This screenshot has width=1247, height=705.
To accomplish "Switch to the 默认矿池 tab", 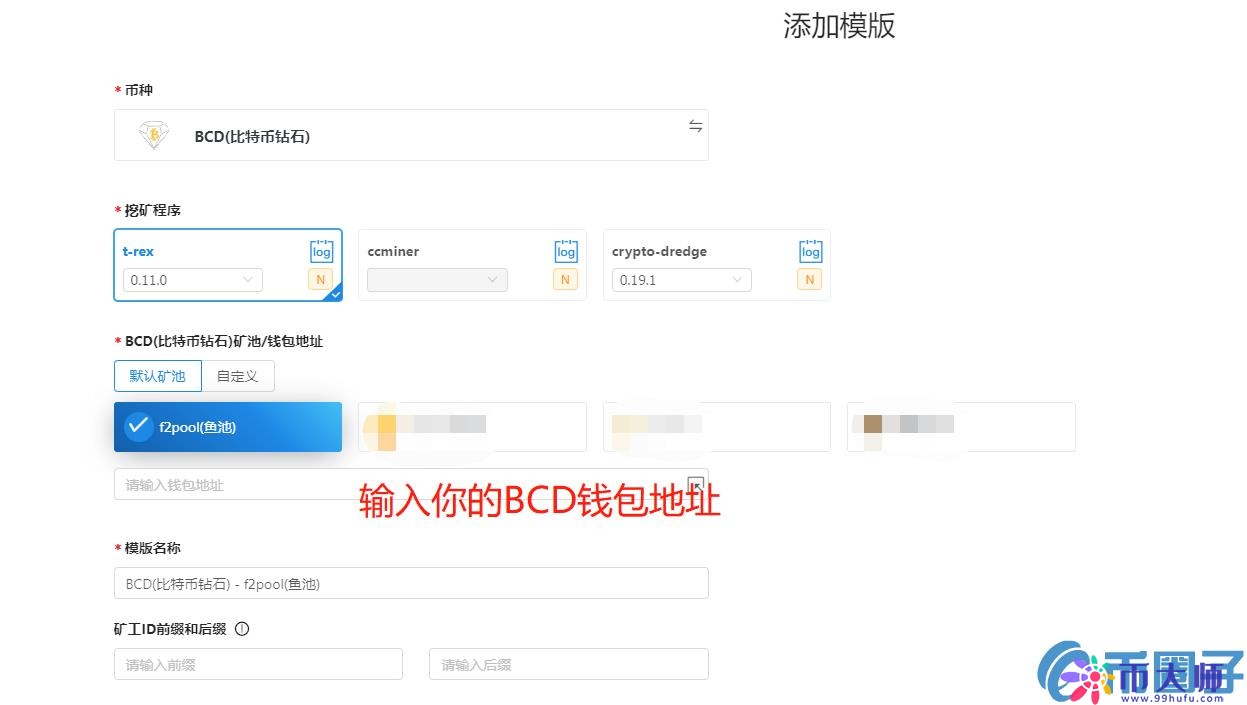I will click(158, 376).
